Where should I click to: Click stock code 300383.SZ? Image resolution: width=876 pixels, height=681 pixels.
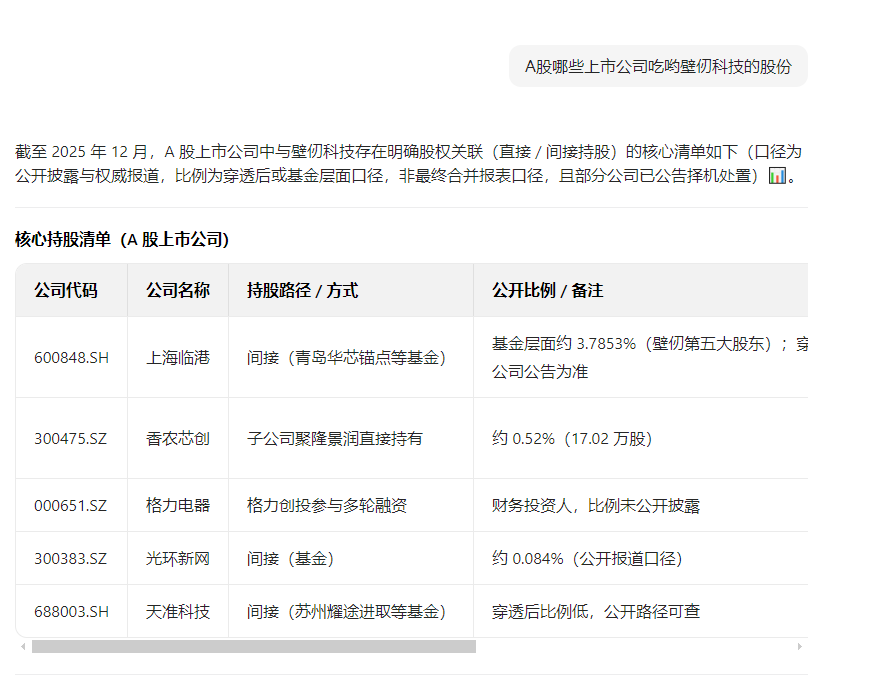[x=70, y=559]
